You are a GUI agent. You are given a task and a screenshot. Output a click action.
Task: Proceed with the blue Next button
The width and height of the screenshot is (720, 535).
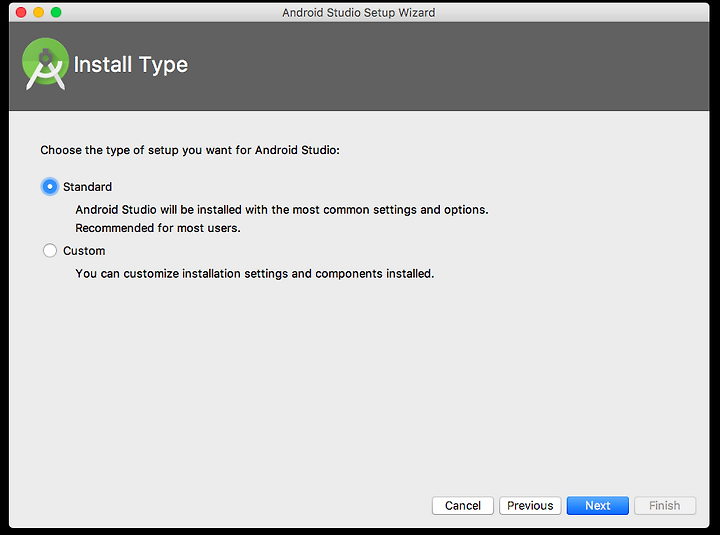point(597,506)
